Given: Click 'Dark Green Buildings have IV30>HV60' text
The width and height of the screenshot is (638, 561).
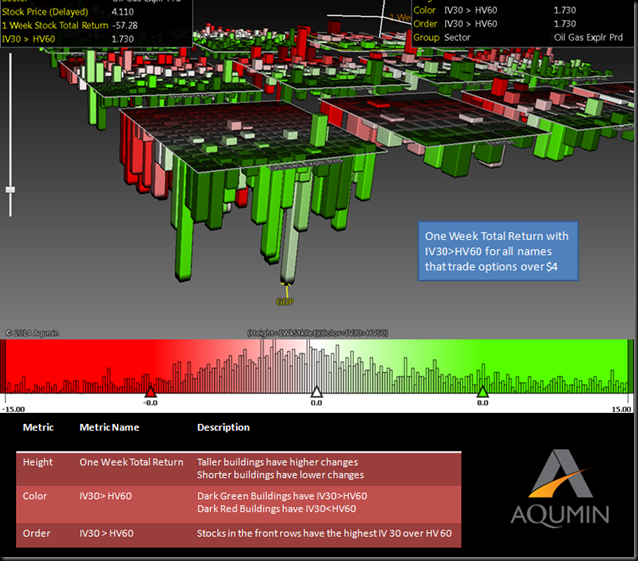Looking at the screenshot, I should 282,496.
